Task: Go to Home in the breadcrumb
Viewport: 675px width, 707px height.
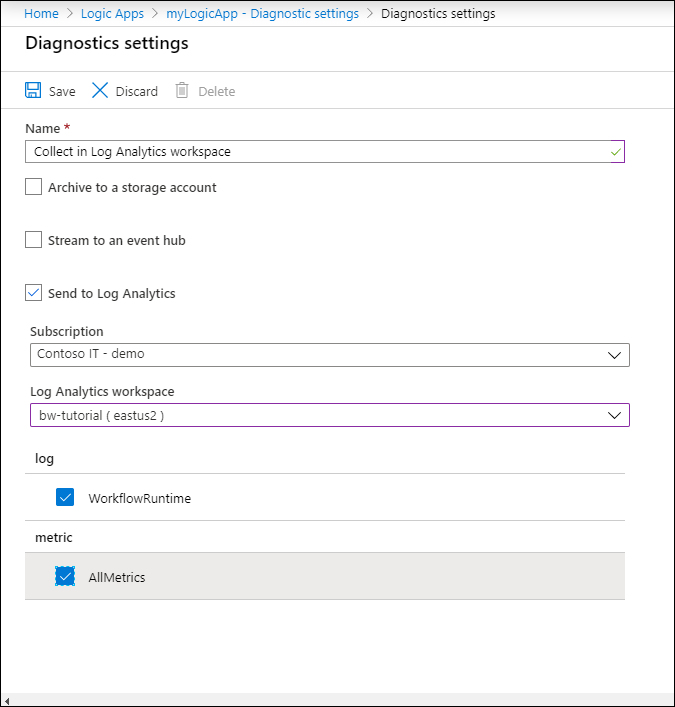Action: (41, 14)
